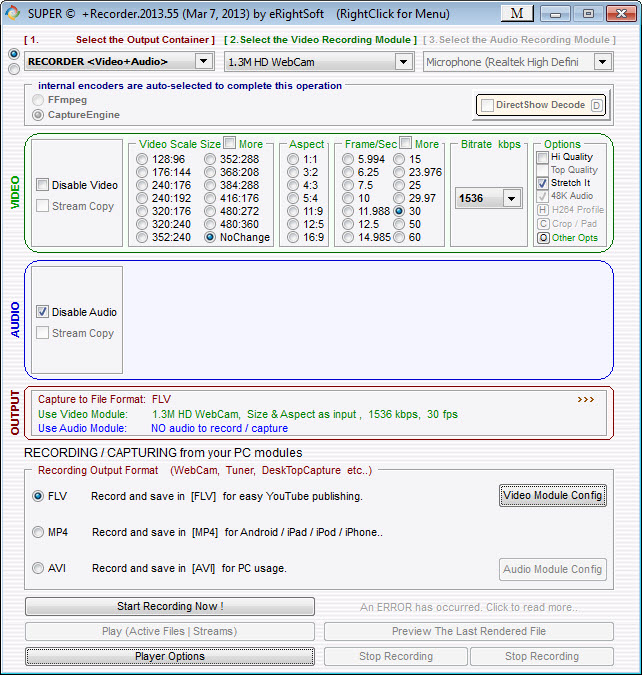Select the upper mode radio button at top left
This screenshot has width=642, height=675.
coord(14,54)
